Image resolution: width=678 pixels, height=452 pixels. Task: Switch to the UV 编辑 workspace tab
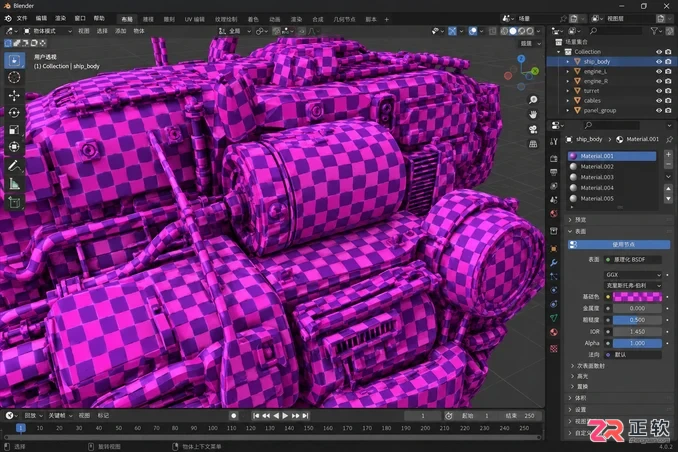pos(195,19)
